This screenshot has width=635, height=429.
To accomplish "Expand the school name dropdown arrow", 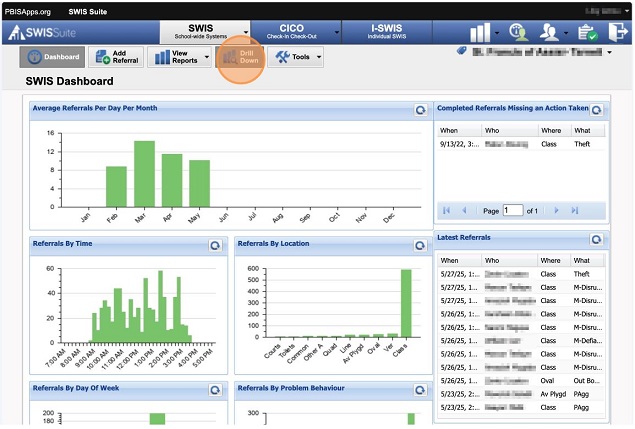I will pos(609,52).
